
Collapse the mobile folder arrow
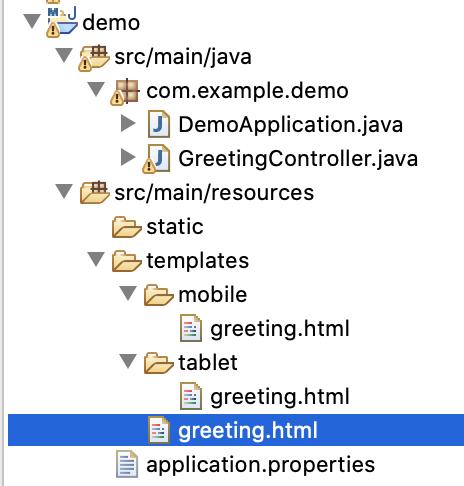click(128, 293)
